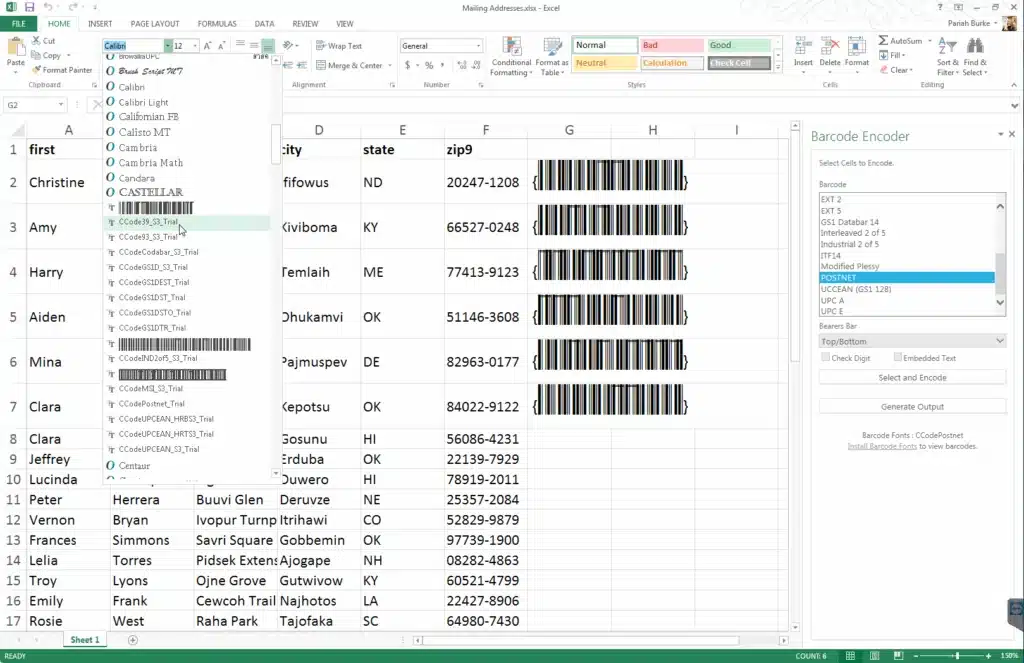
Task: Tick the Embedded Text checkbox
Action: (898, 358)
